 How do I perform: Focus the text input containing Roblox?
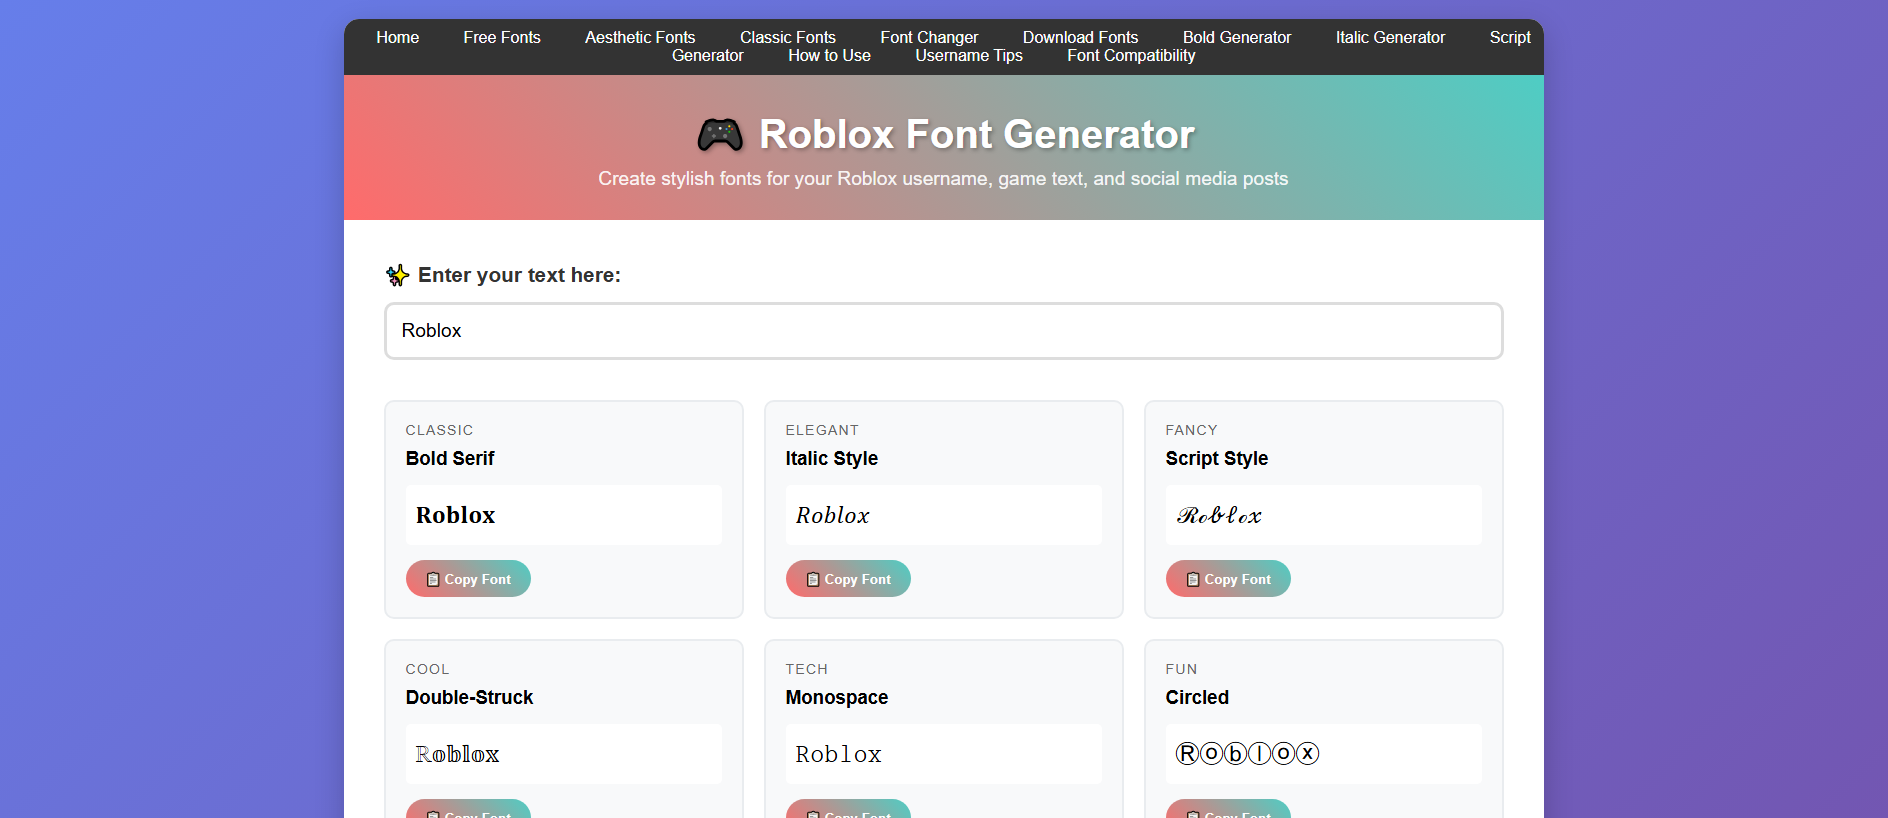tap(943, 331)
